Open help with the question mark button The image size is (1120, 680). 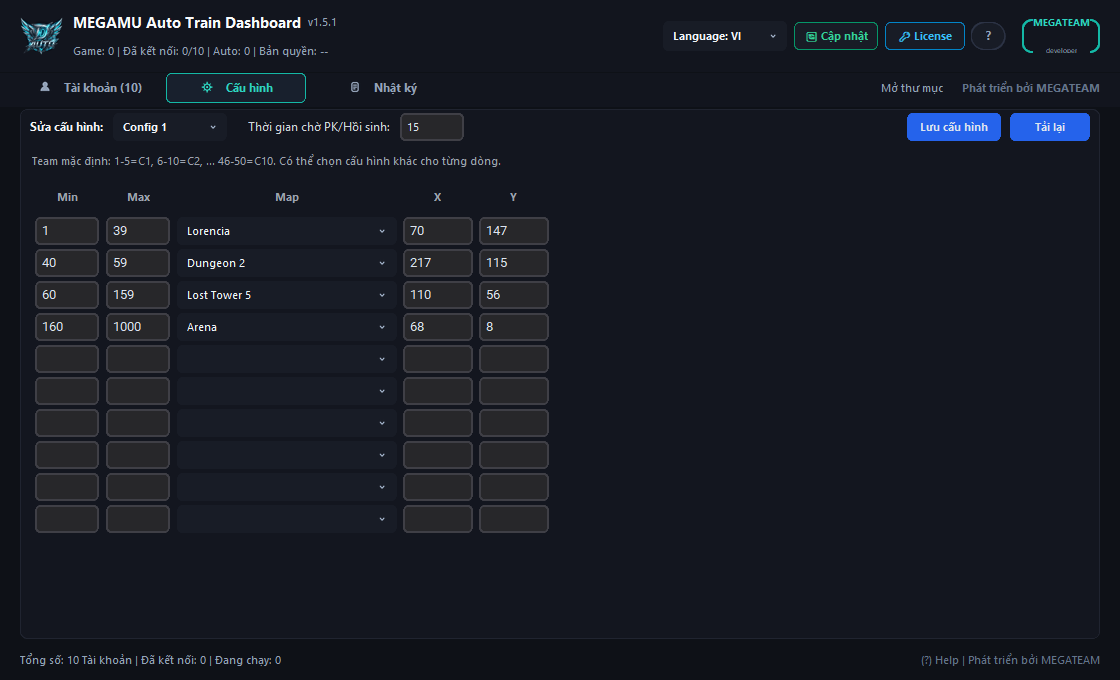point(988,36)
